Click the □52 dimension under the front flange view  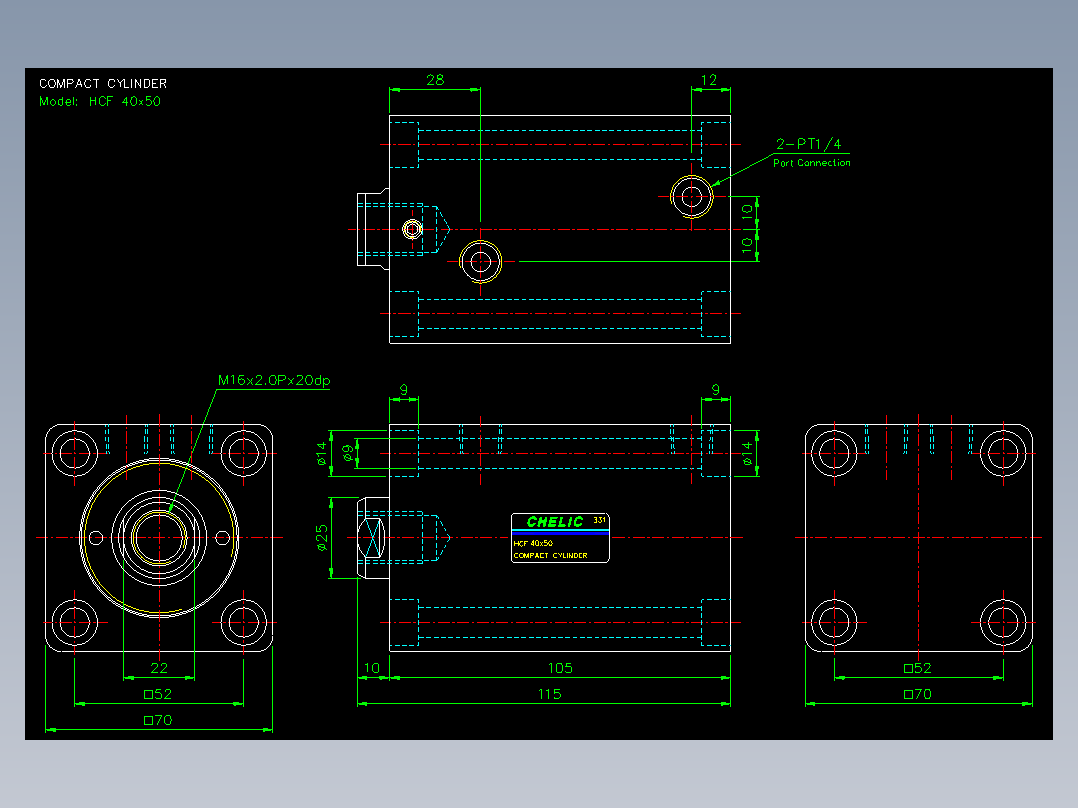pos(158,694)
